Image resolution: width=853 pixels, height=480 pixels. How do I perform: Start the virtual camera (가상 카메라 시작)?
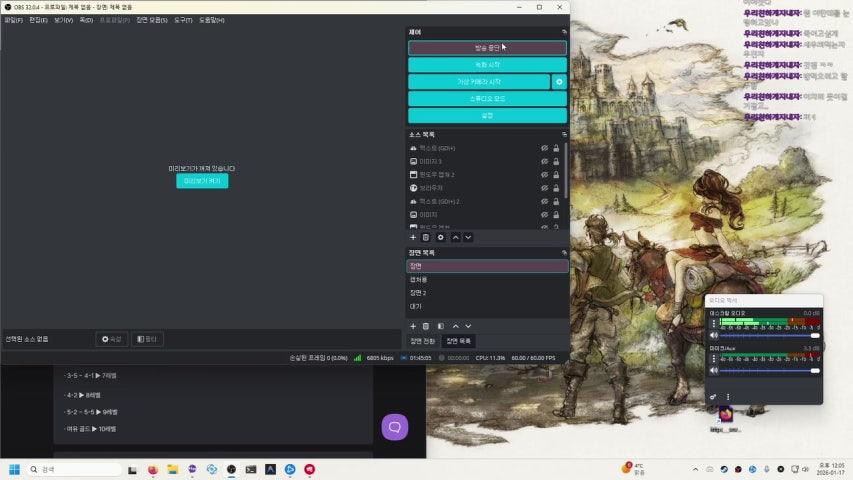pos(479,82)
